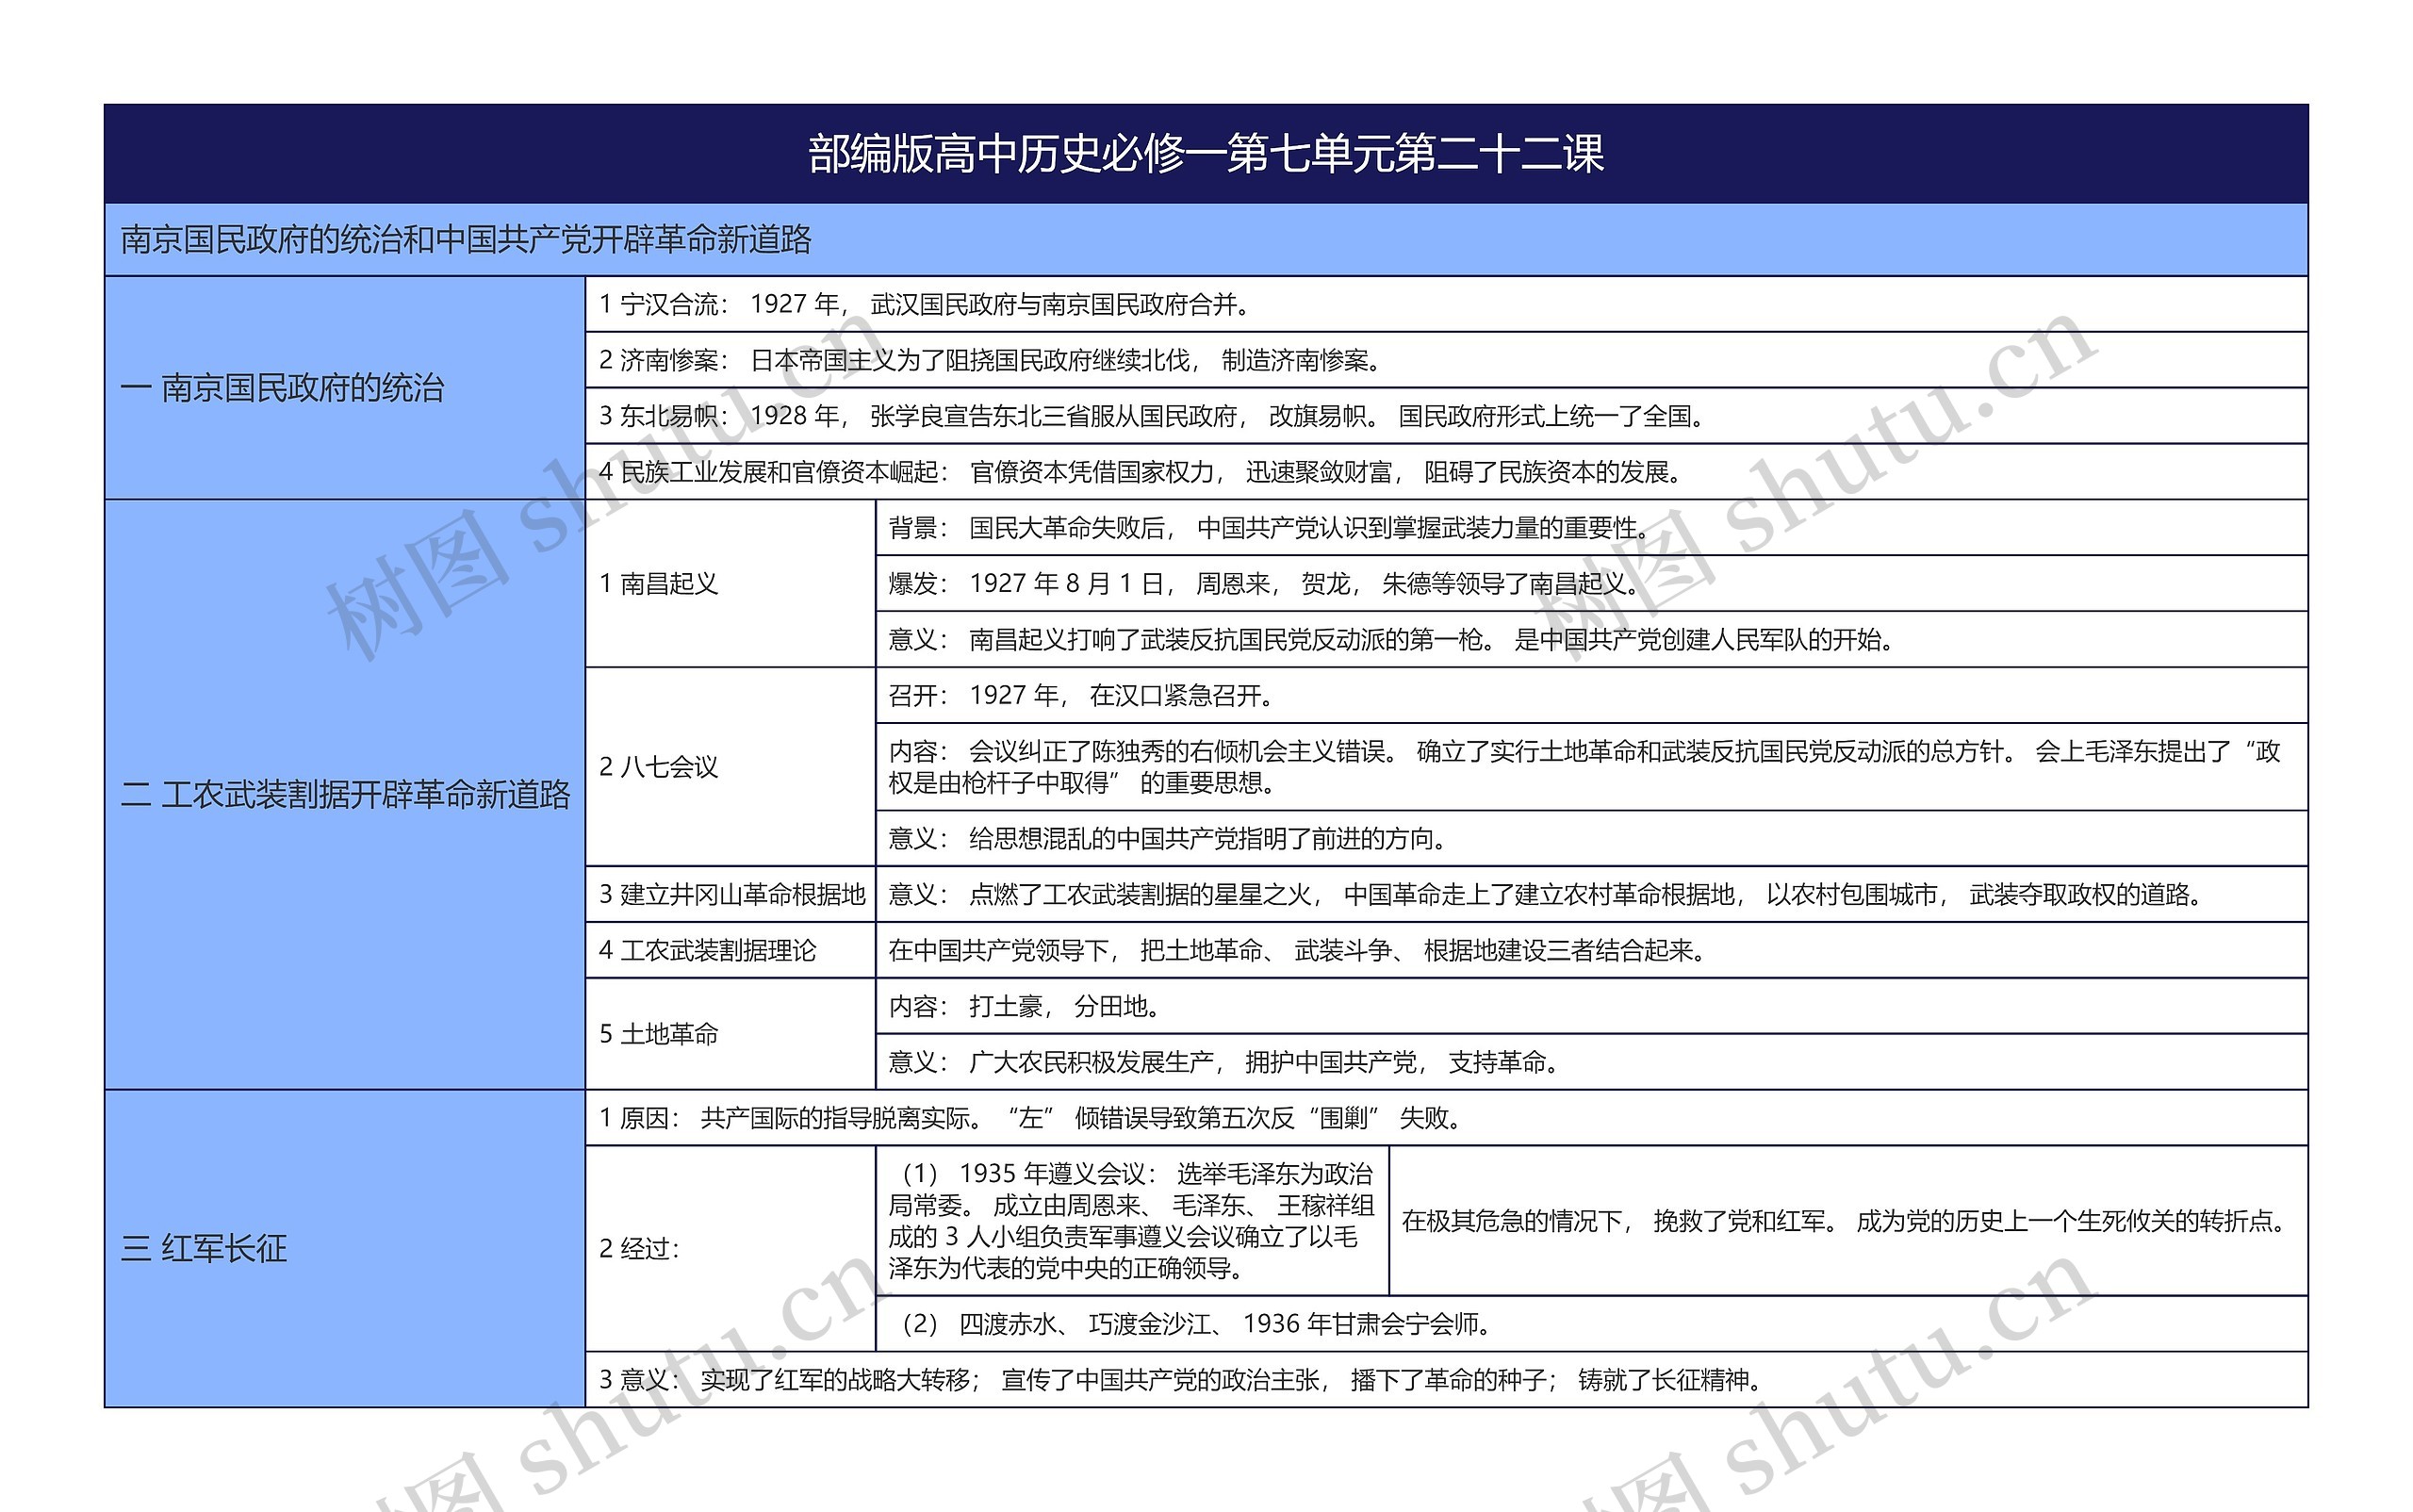Image resolution: width=2413 pixels, height=1512 pixels.
Task: Click the row 1 宁汉合流: 1927 年
Action: coord(1447,304)
